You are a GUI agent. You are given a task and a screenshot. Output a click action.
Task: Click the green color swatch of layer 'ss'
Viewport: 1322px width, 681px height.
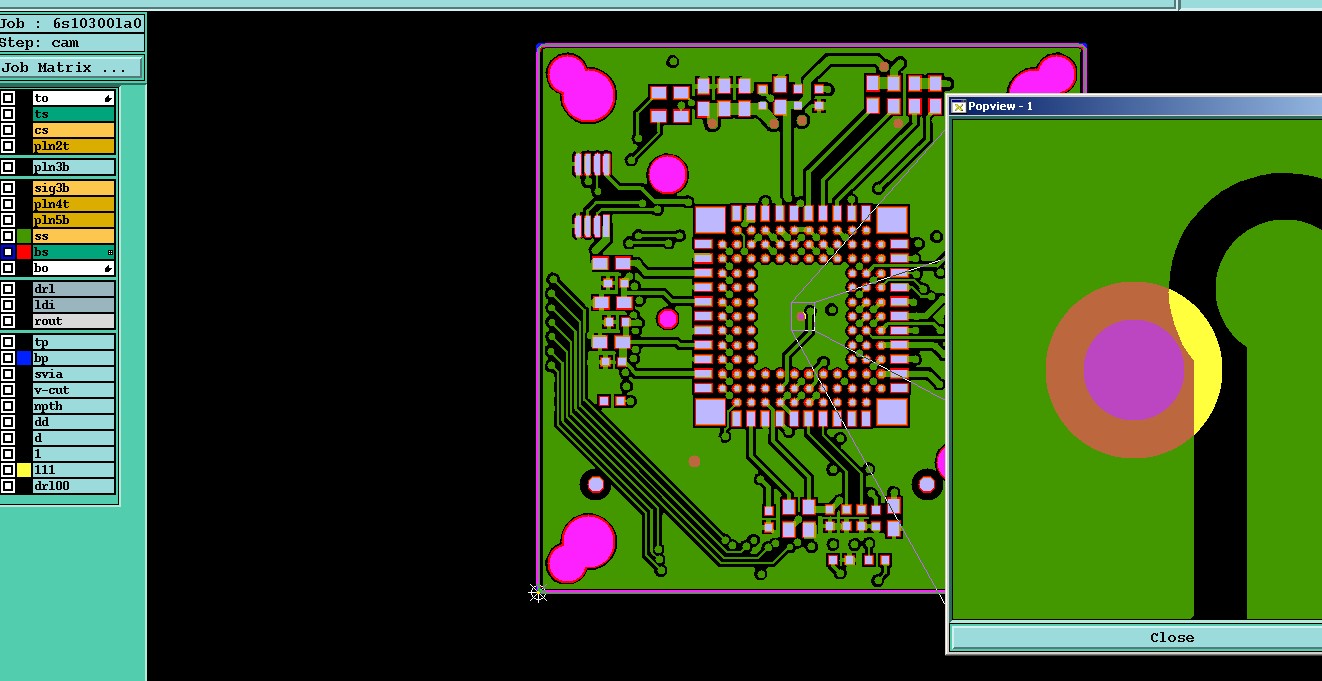(x=24, y=236)
